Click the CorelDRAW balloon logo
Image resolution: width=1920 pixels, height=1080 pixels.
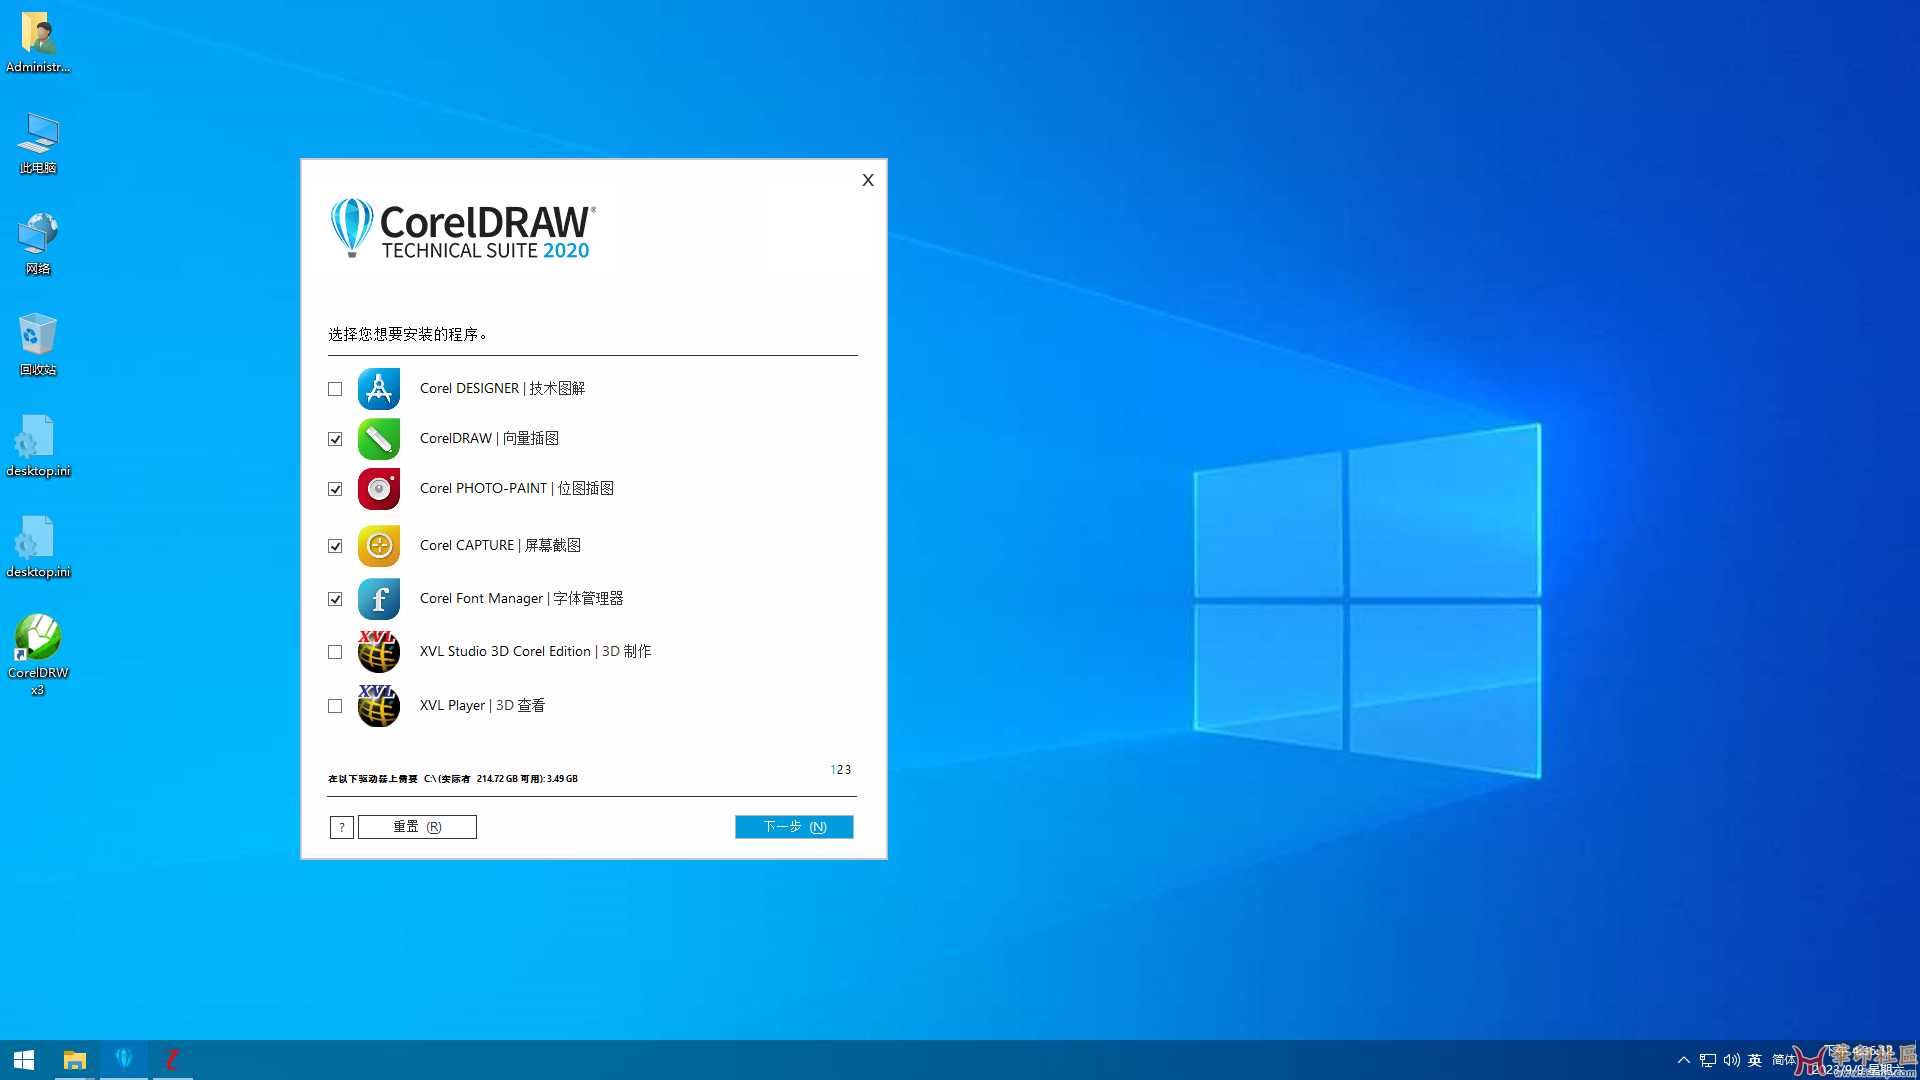point(352,227)
